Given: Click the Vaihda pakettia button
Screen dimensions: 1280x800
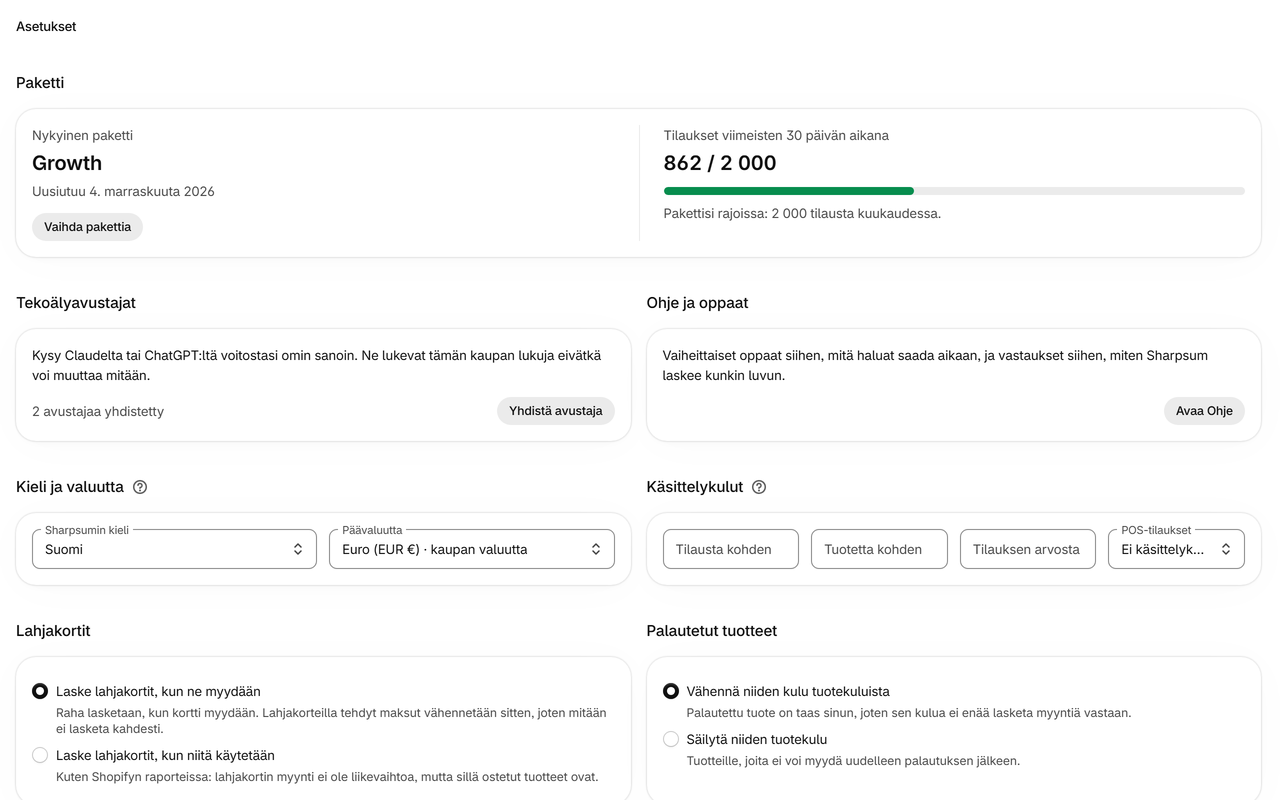Looking at the screenshot, I should point(87,227).
